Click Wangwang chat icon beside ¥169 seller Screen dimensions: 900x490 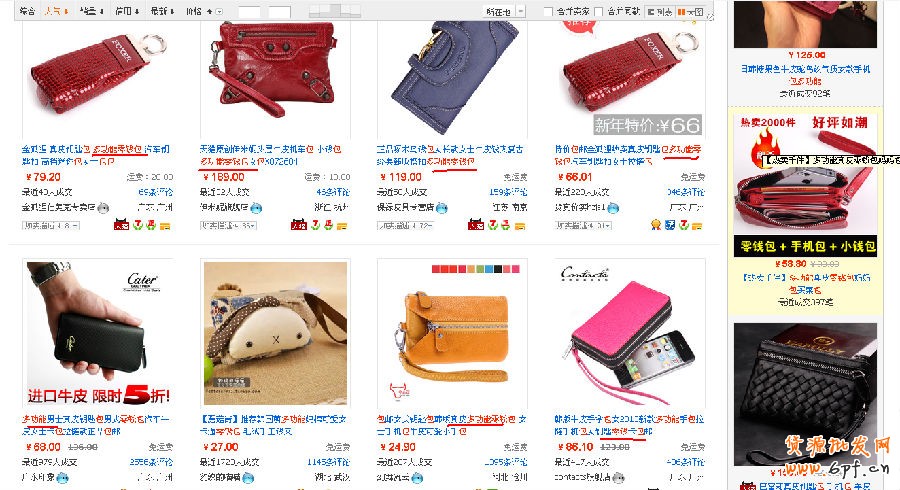(257, 208)
